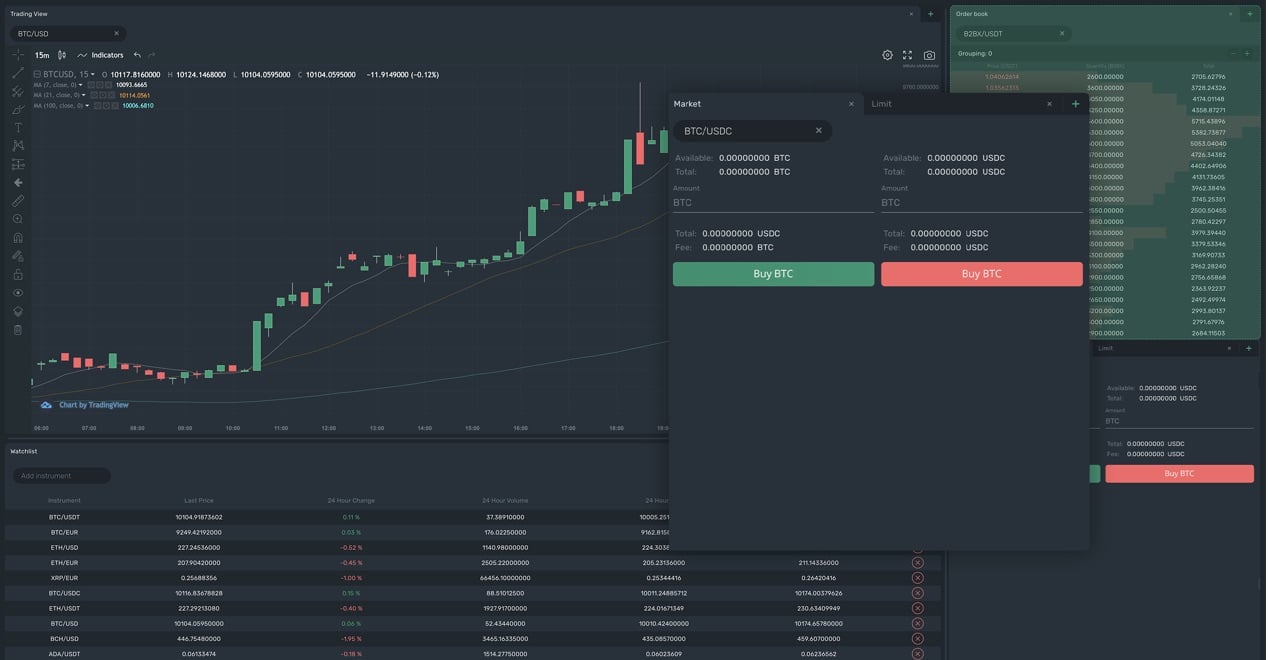The height and width of the screenshot is (660, 1268).
Task: Collapse the BTCUSD legend checkbox
Action: pos(37,75)
